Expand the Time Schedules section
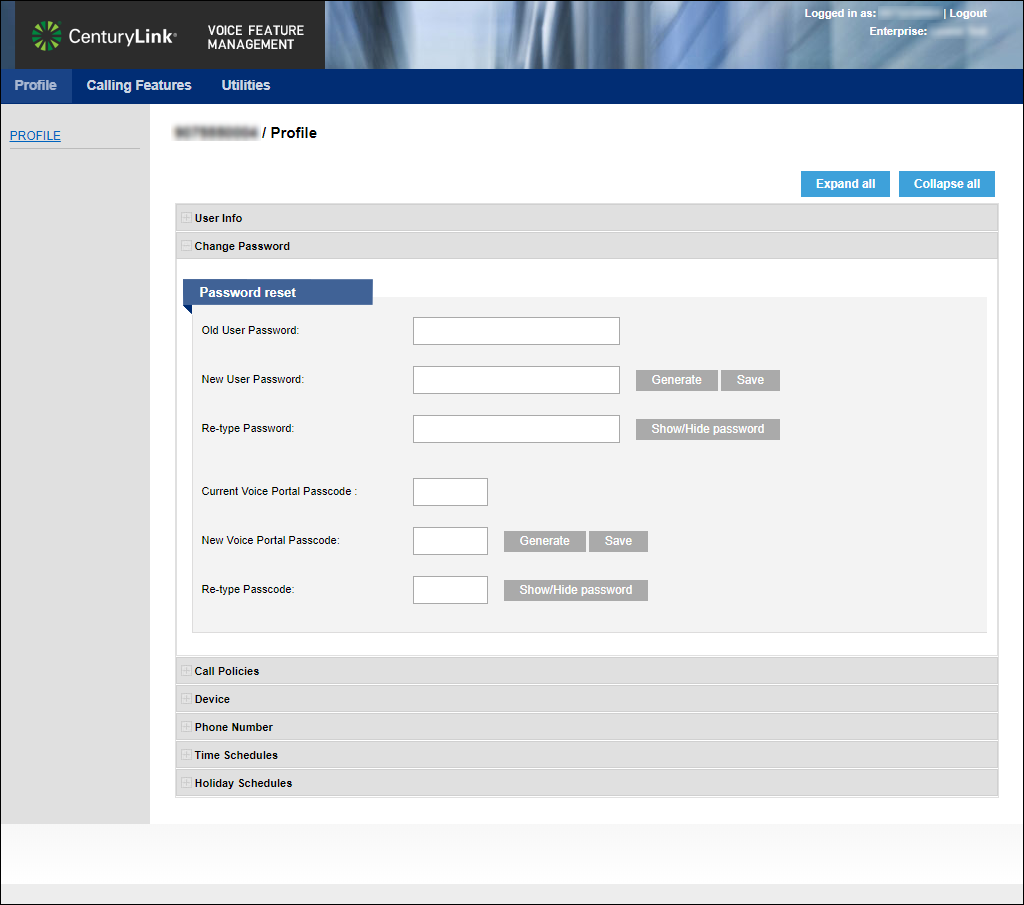This screenshot has height=905, width=1024. 586,755
